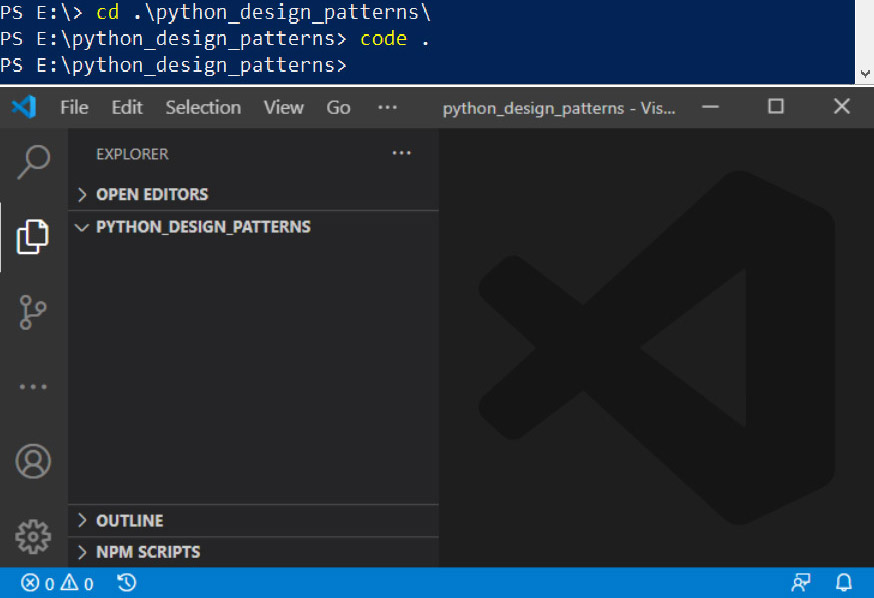The height and width of the screenshot is (598, 874).
Task: Click the EXPLORER panel header label
Action: tap(131, 153)
